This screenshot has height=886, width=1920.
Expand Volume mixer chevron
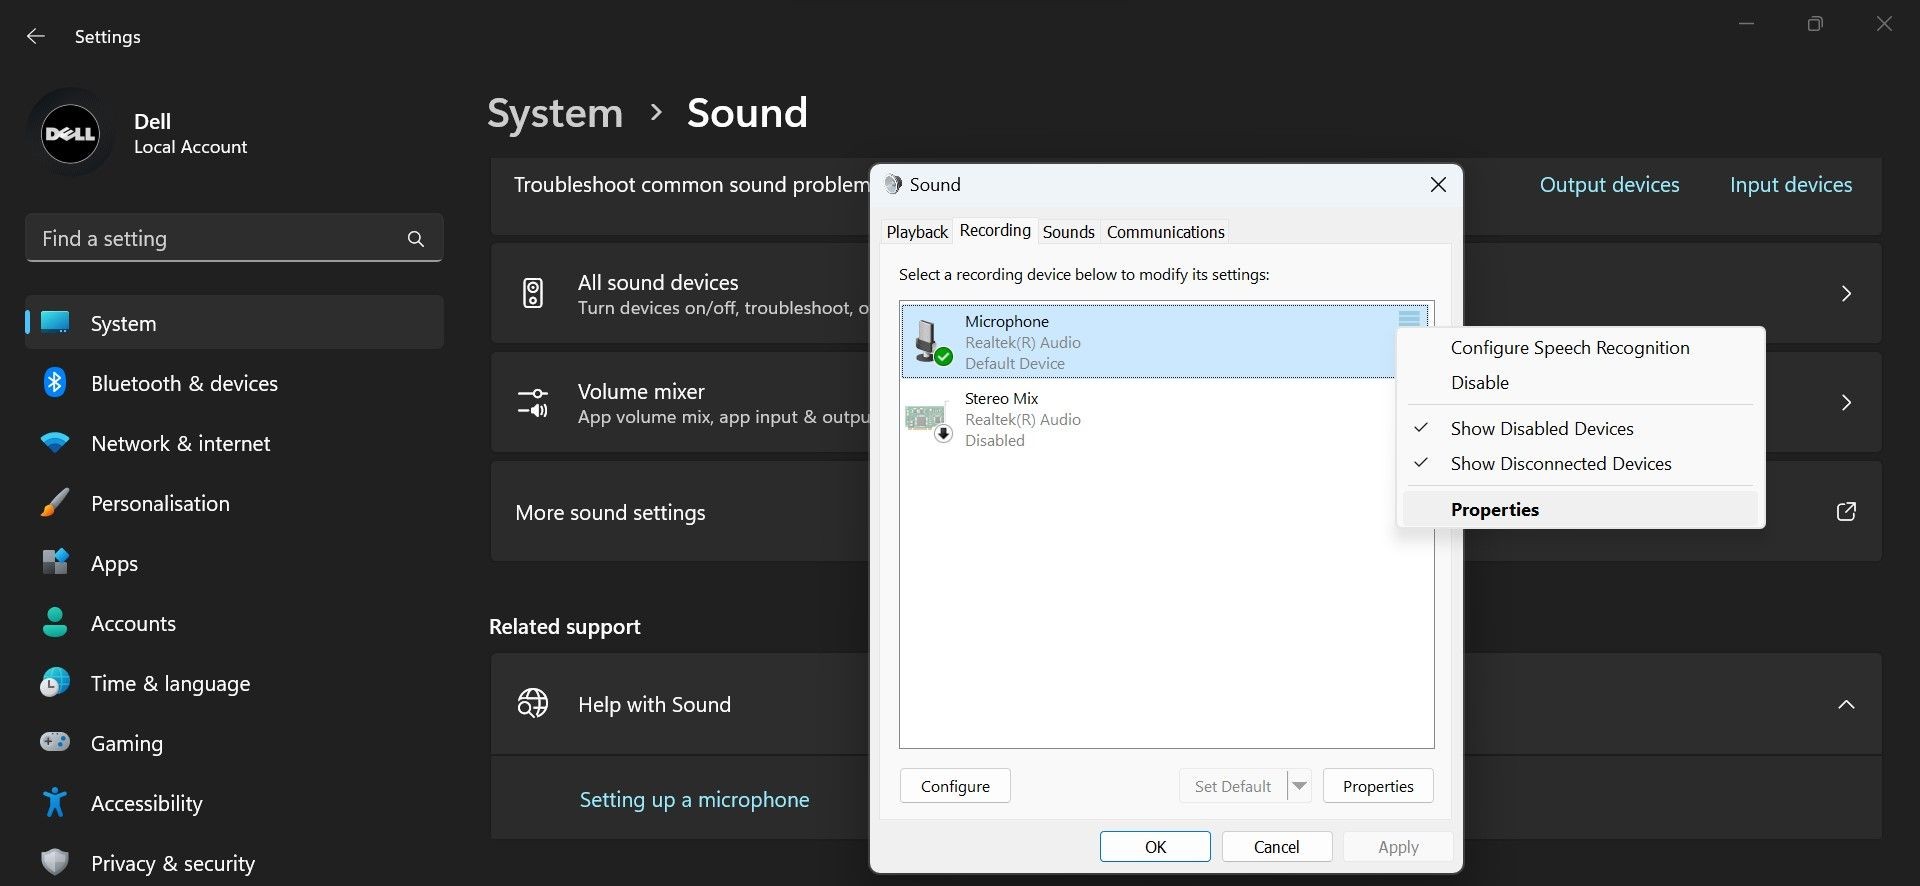point(1846,402)
